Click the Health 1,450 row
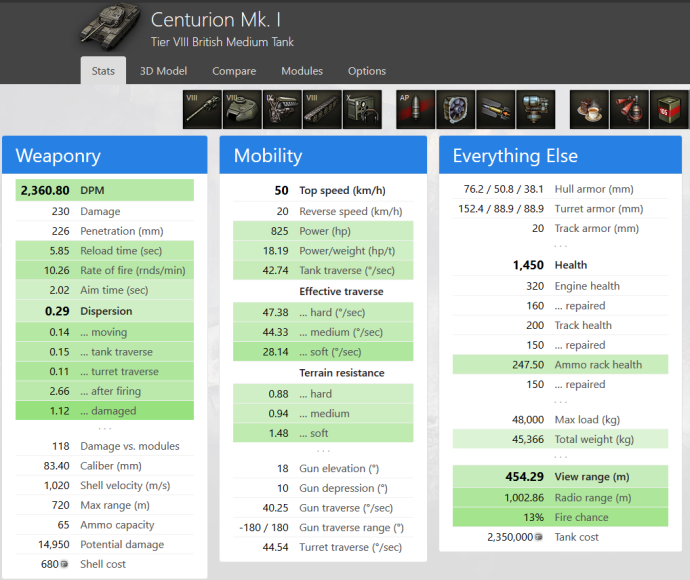The width and height of the screenshot is (690, 580). click(x=560, y=265)
